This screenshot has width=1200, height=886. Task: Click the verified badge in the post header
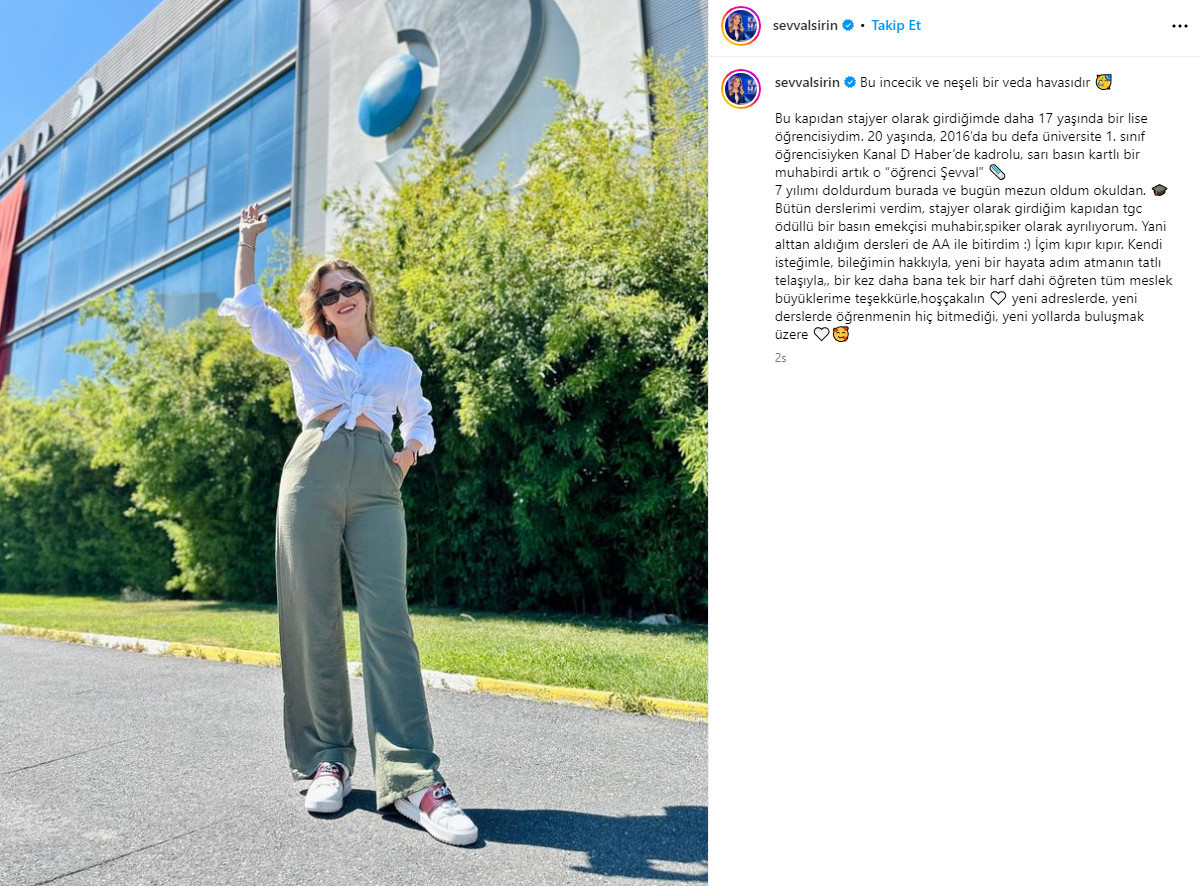point(849,26)
